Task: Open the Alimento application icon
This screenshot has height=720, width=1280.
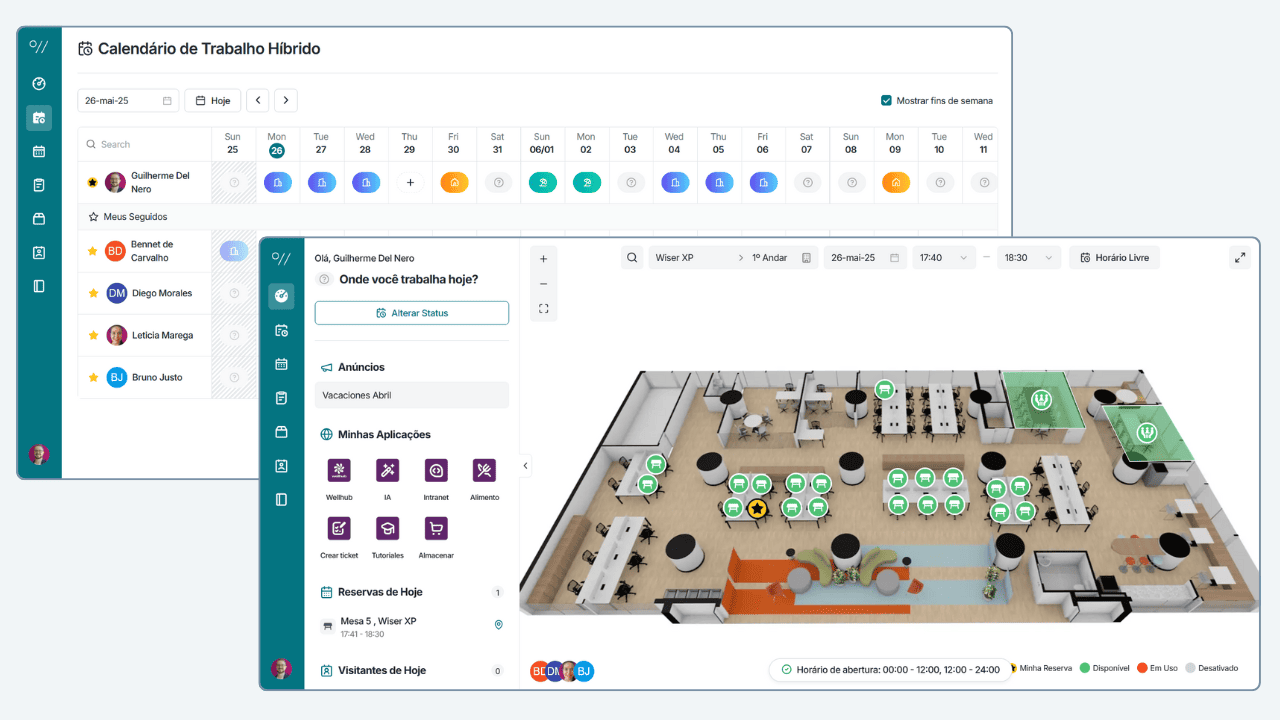Action: [484, 470]
